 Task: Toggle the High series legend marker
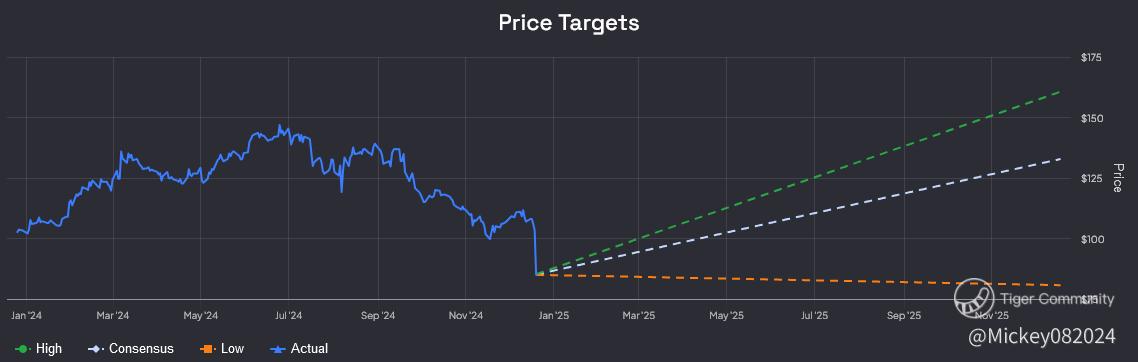pos(22,349)
